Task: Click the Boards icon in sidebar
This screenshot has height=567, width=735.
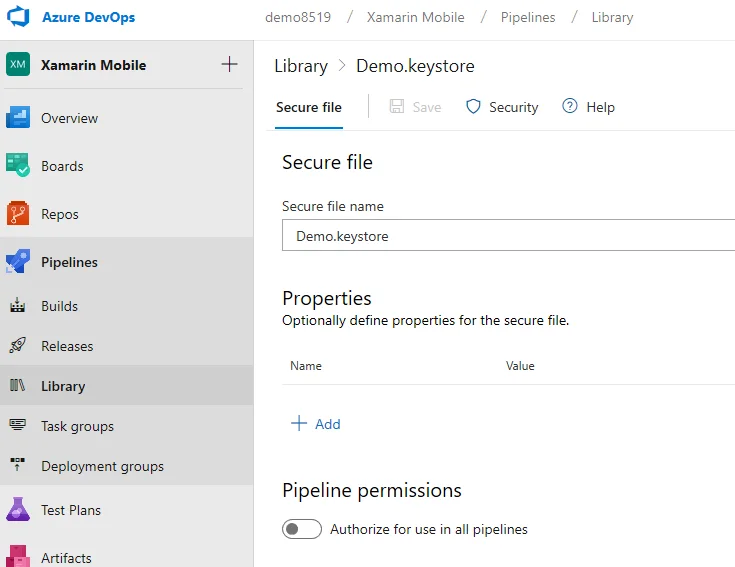Action: point(18,165)
